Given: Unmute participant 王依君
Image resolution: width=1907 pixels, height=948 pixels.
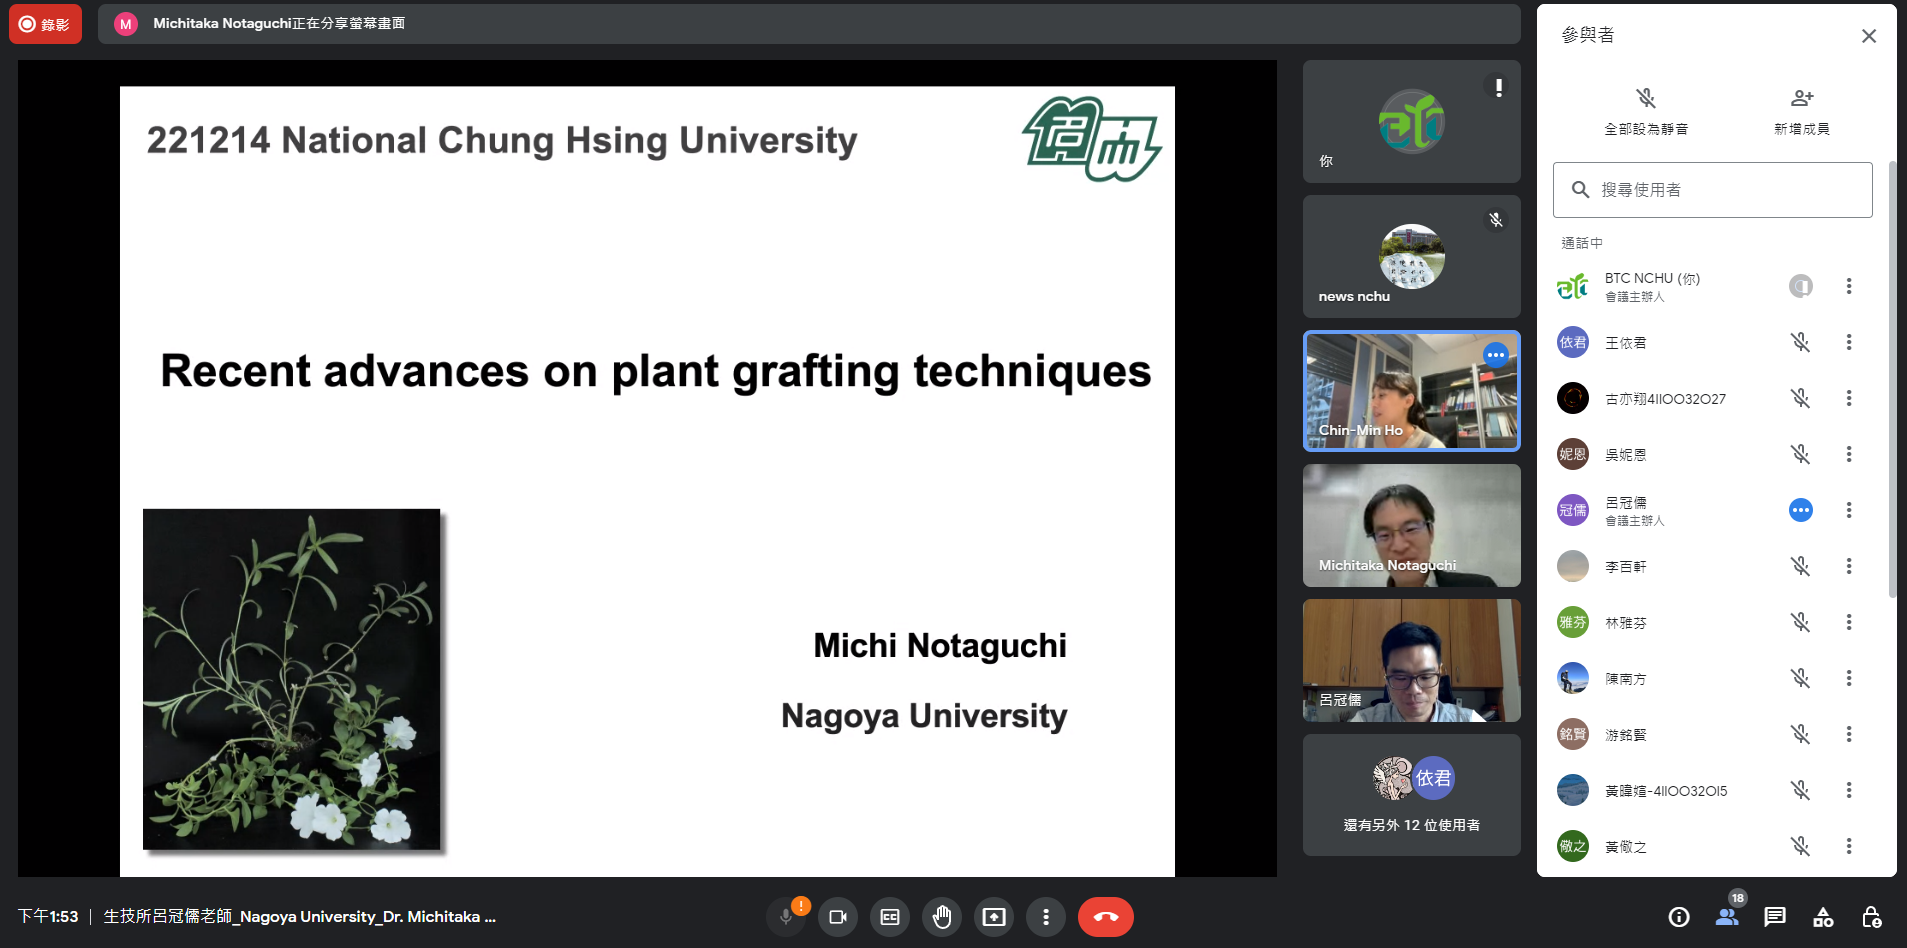Looking at the screenshot, I should pos(1801,342).
